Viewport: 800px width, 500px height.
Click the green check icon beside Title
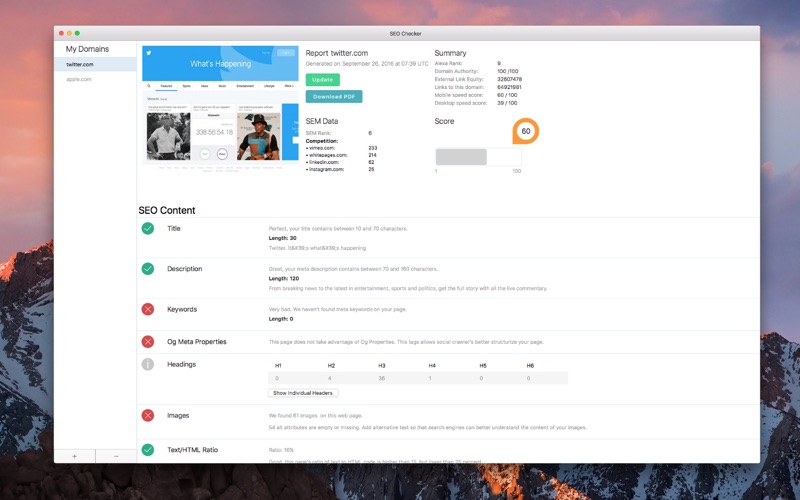coord(148,229)
